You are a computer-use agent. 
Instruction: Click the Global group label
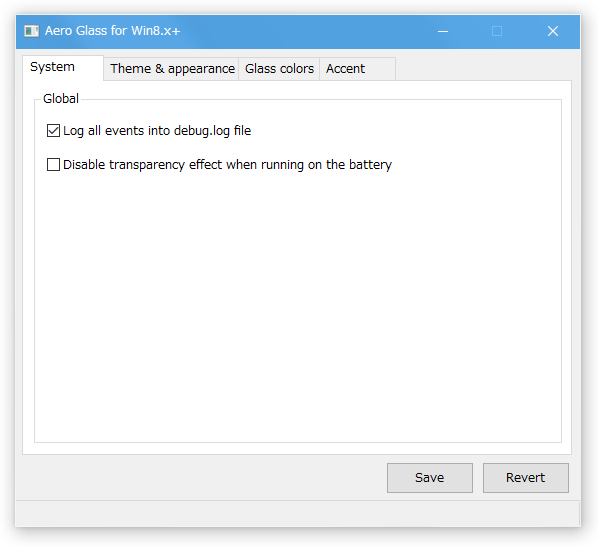(x=61, y=98)
